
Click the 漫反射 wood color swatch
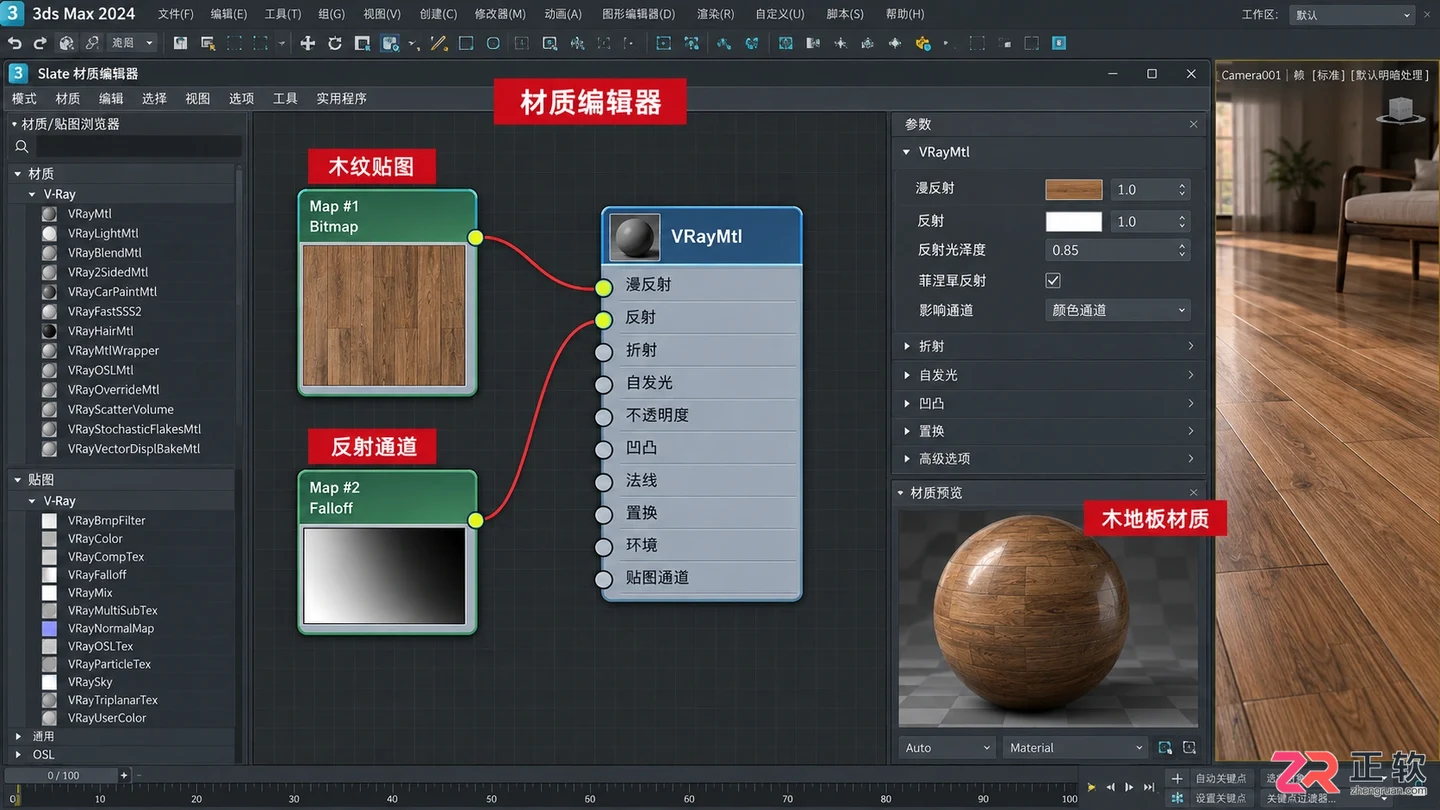pos(1074,190)
